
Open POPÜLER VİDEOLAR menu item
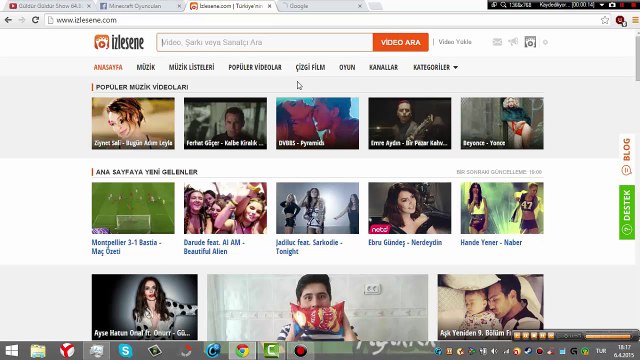tap(255, 67)
